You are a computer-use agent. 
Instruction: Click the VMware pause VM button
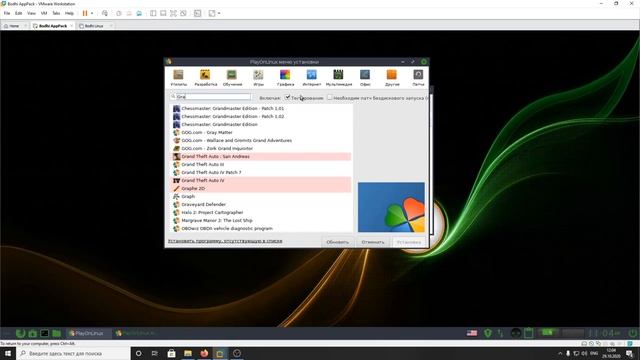85,13
